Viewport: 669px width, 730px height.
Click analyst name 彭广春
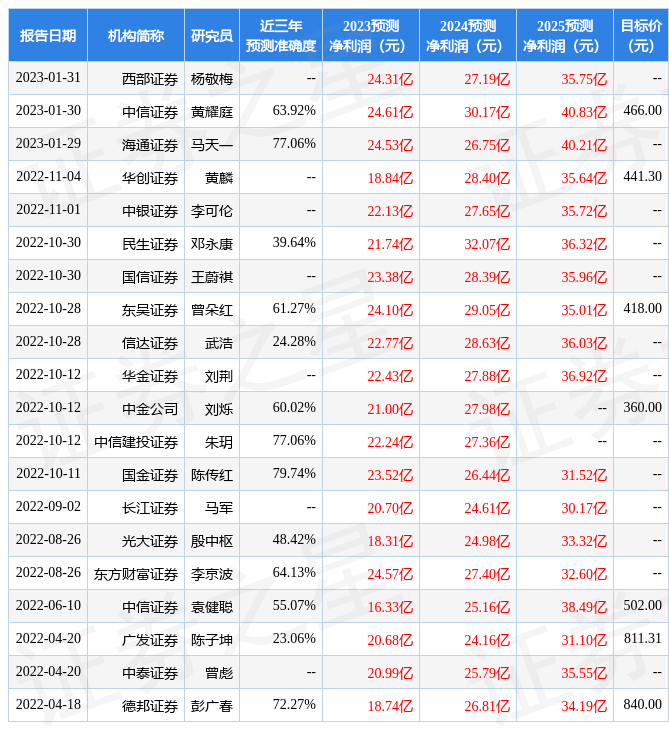coord(212,706)
